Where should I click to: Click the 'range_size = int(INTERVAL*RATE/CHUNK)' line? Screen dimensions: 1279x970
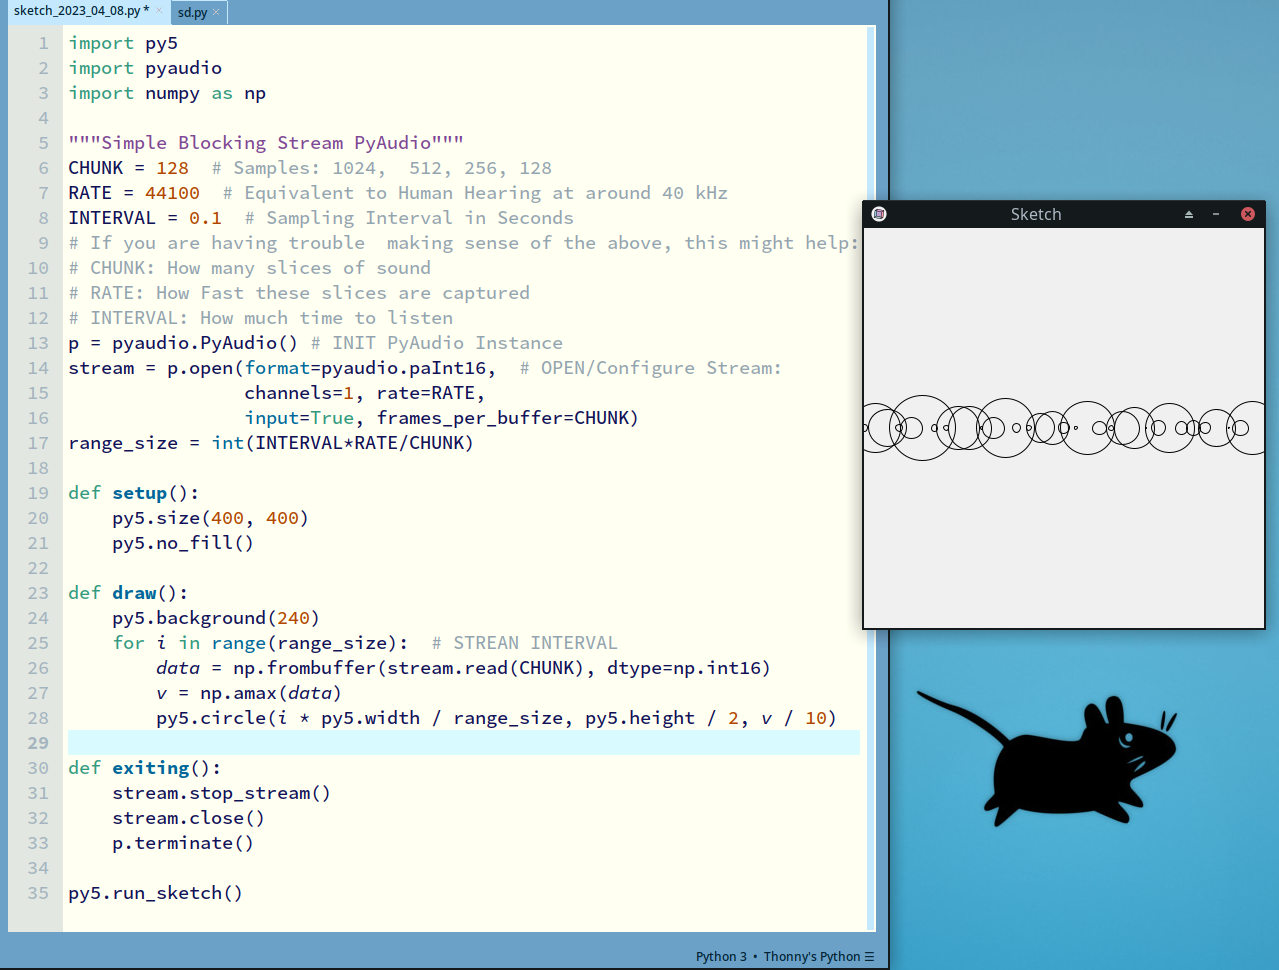tap(271, 443)
